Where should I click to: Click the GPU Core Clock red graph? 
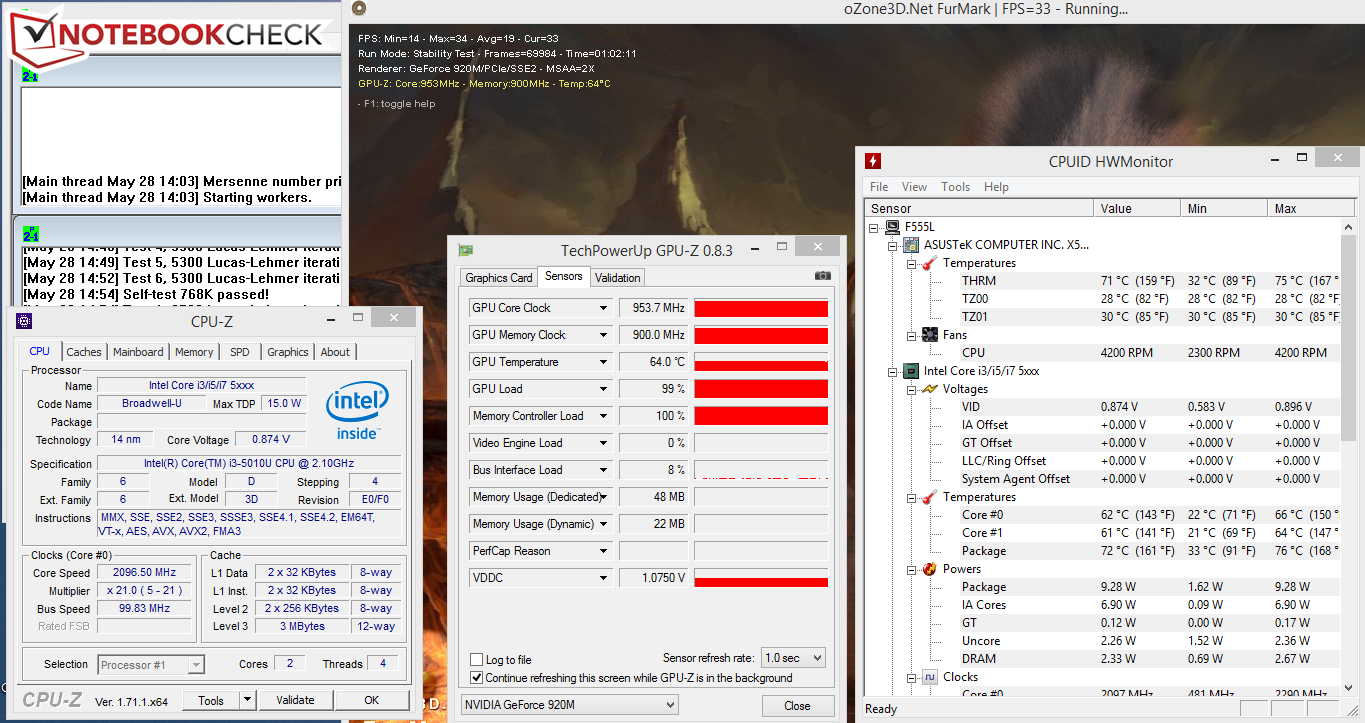[761, 308]
